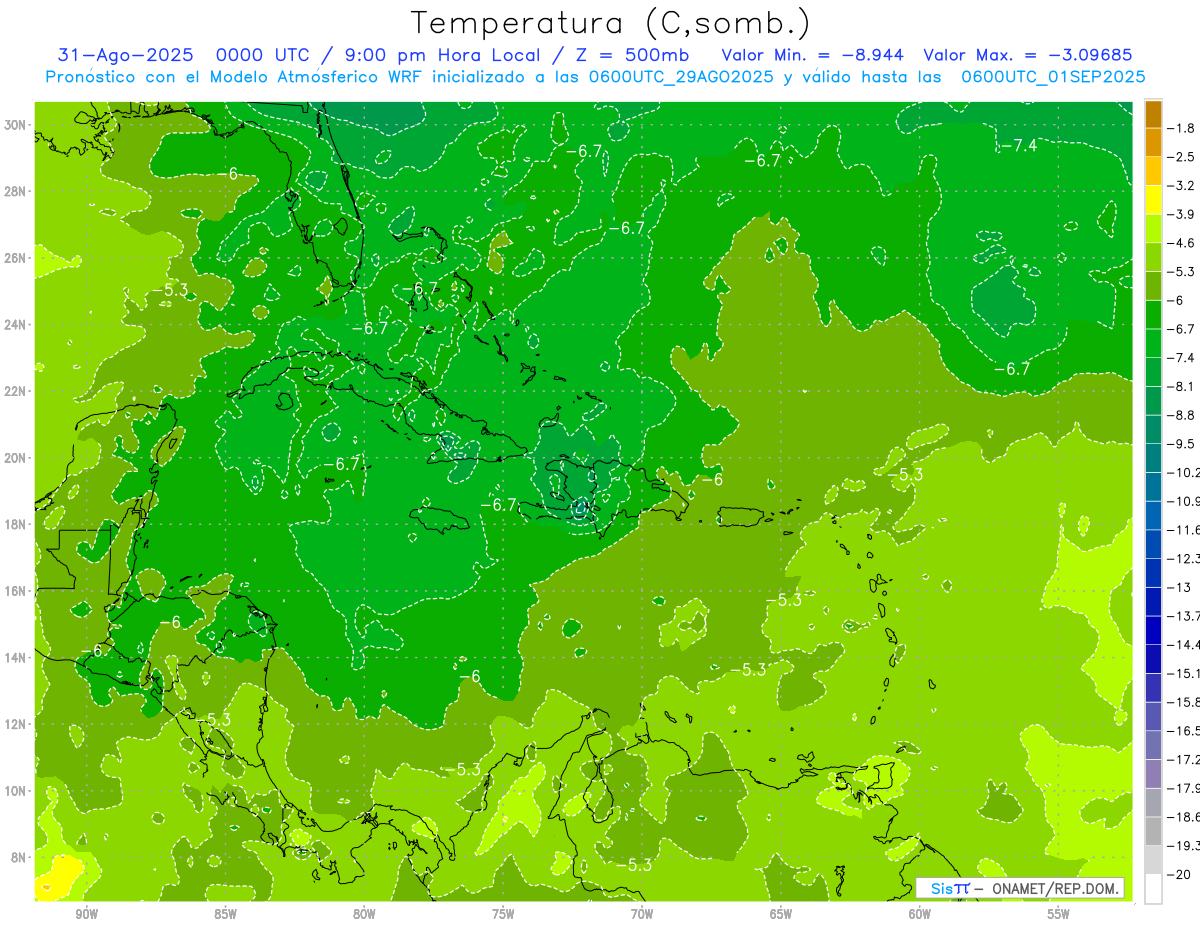Click latitude axis label "18N"
This screenshot has height=927, width=1200.
[16, 524]
